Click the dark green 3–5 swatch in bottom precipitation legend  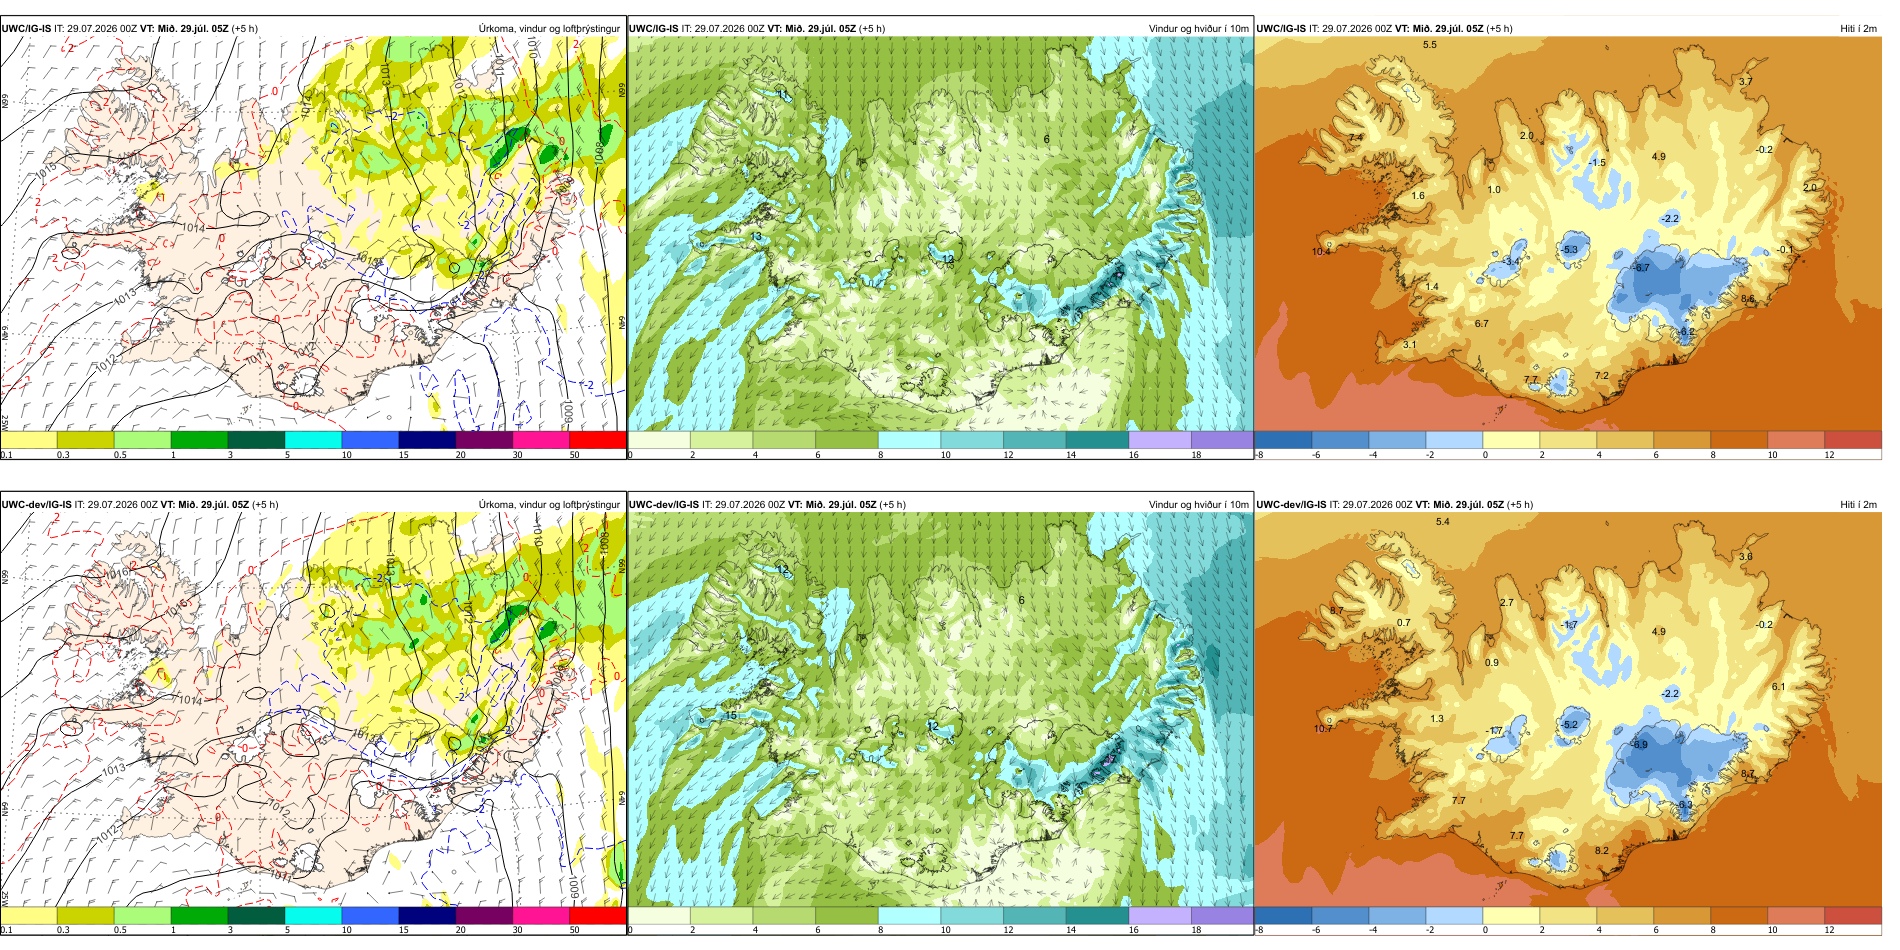coord(256,915)
